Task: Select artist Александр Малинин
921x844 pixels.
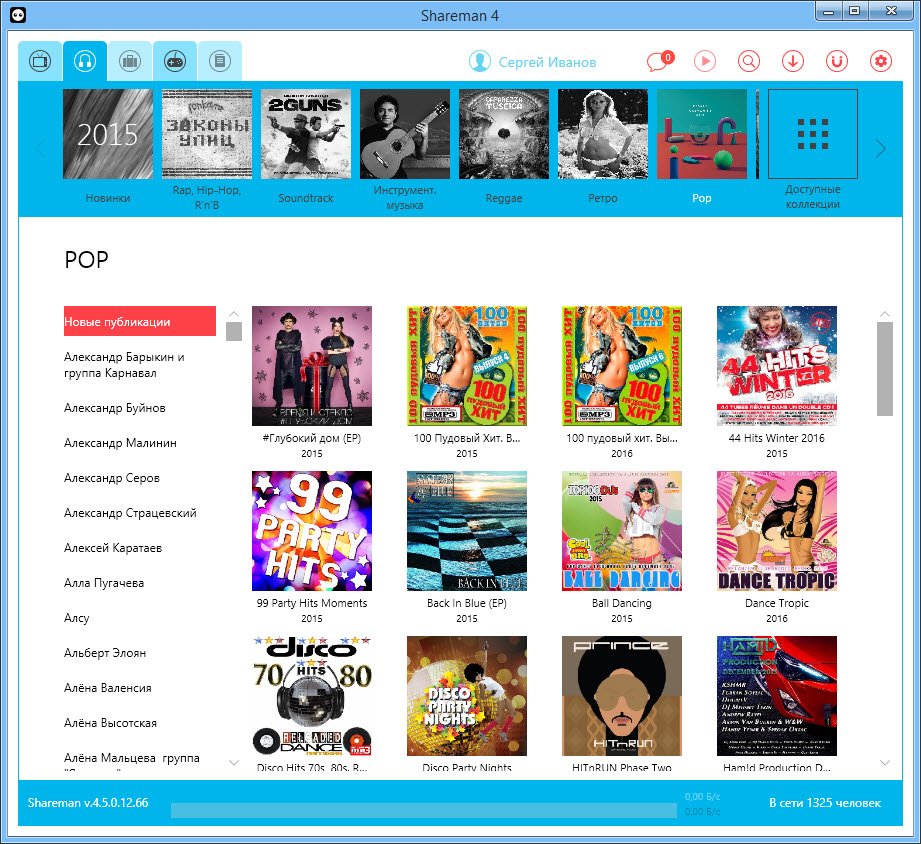Action: (x=120, y=443)
